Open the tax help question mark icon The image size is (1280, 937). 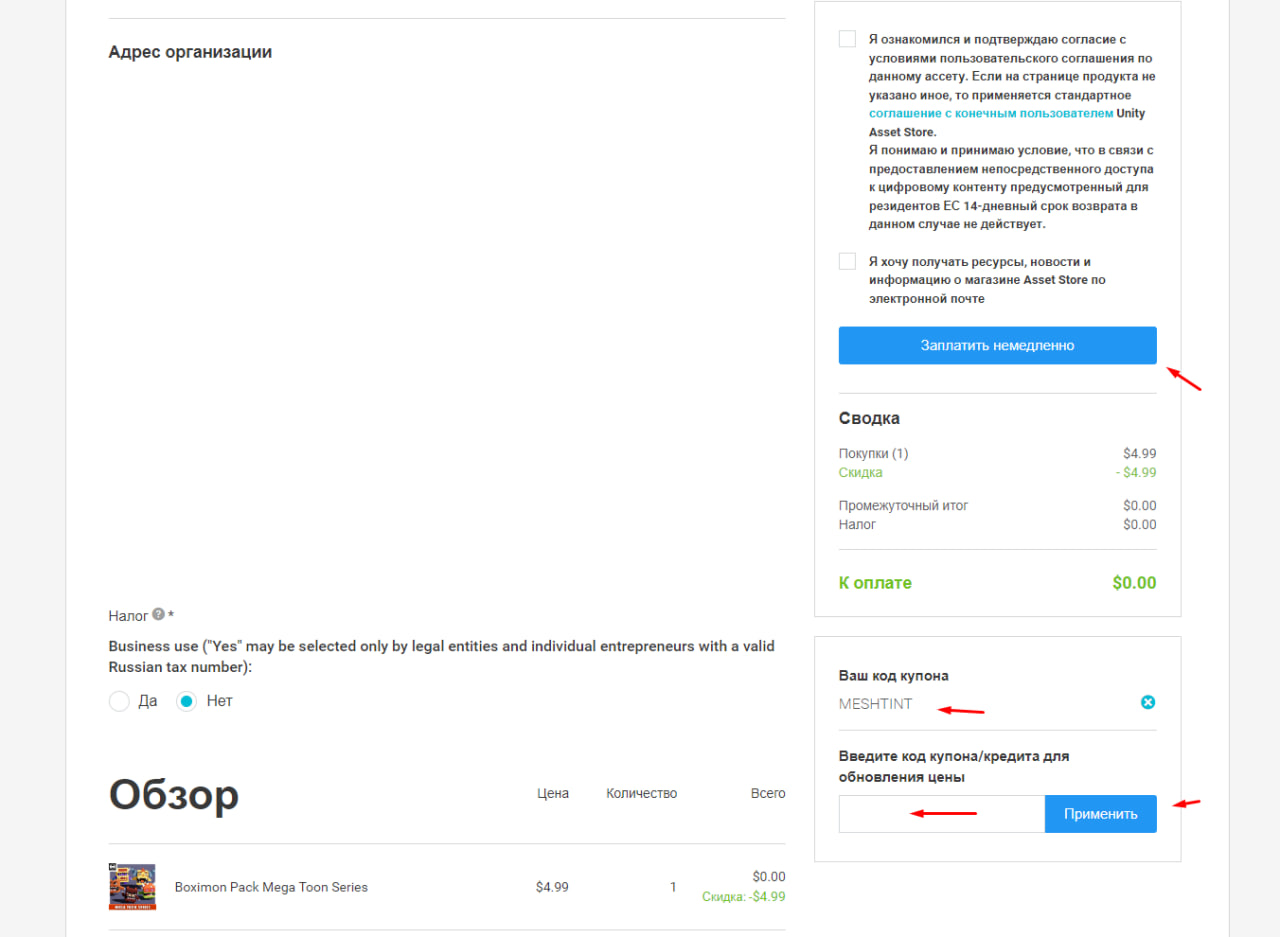[158, 615]
